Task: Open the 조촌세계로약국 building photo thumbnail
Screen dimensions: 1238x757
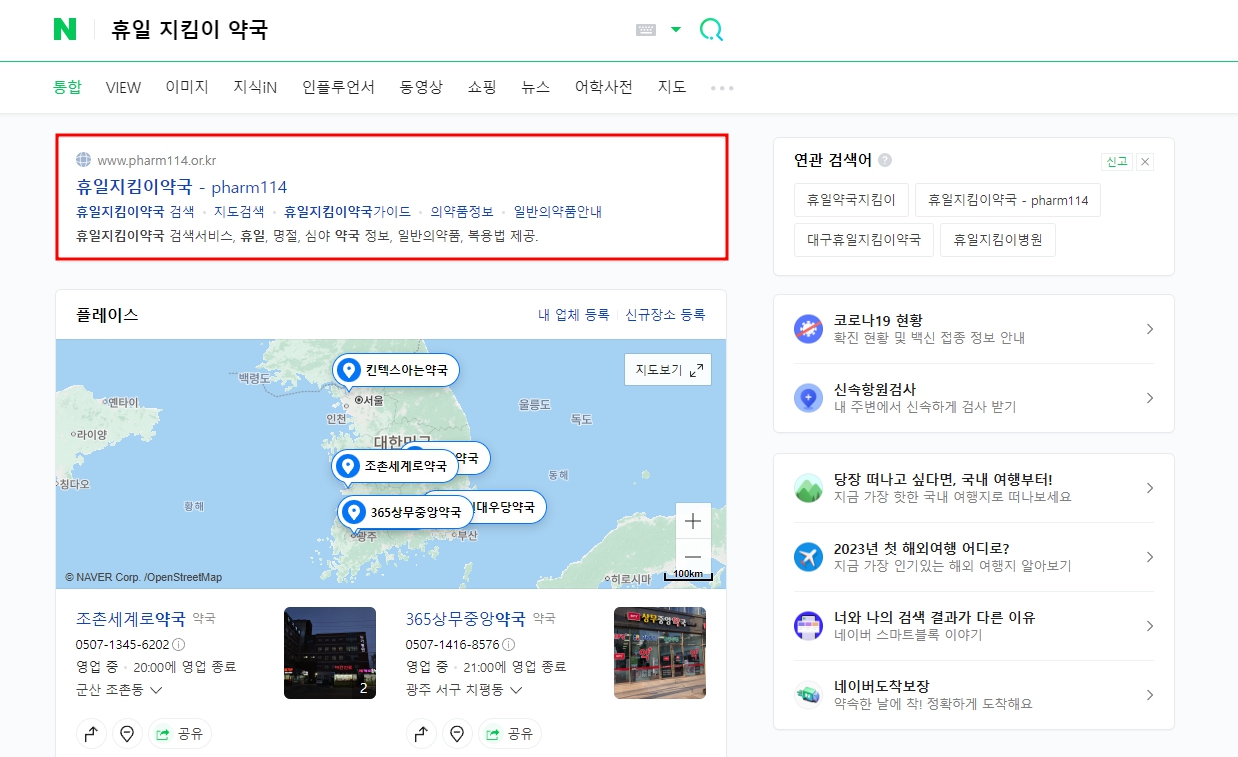Action: [x=330, y=653]
